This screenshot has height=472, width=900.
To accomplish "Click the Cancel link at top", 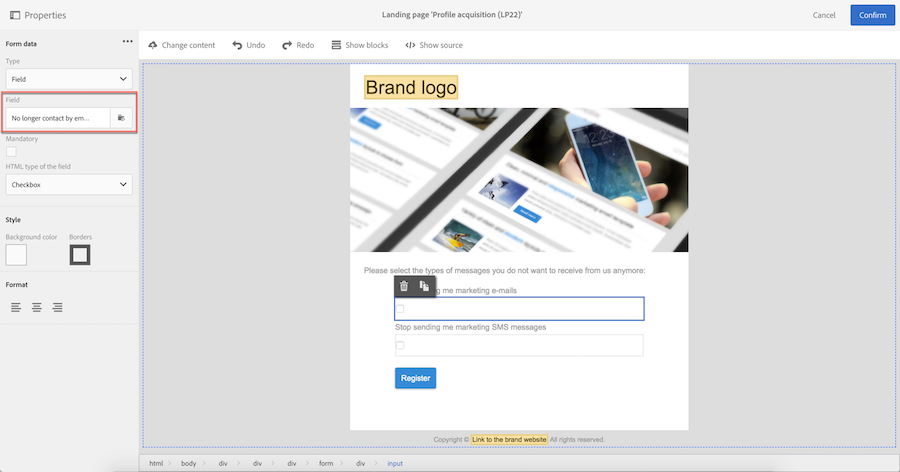I will click(x=824, y=16).
